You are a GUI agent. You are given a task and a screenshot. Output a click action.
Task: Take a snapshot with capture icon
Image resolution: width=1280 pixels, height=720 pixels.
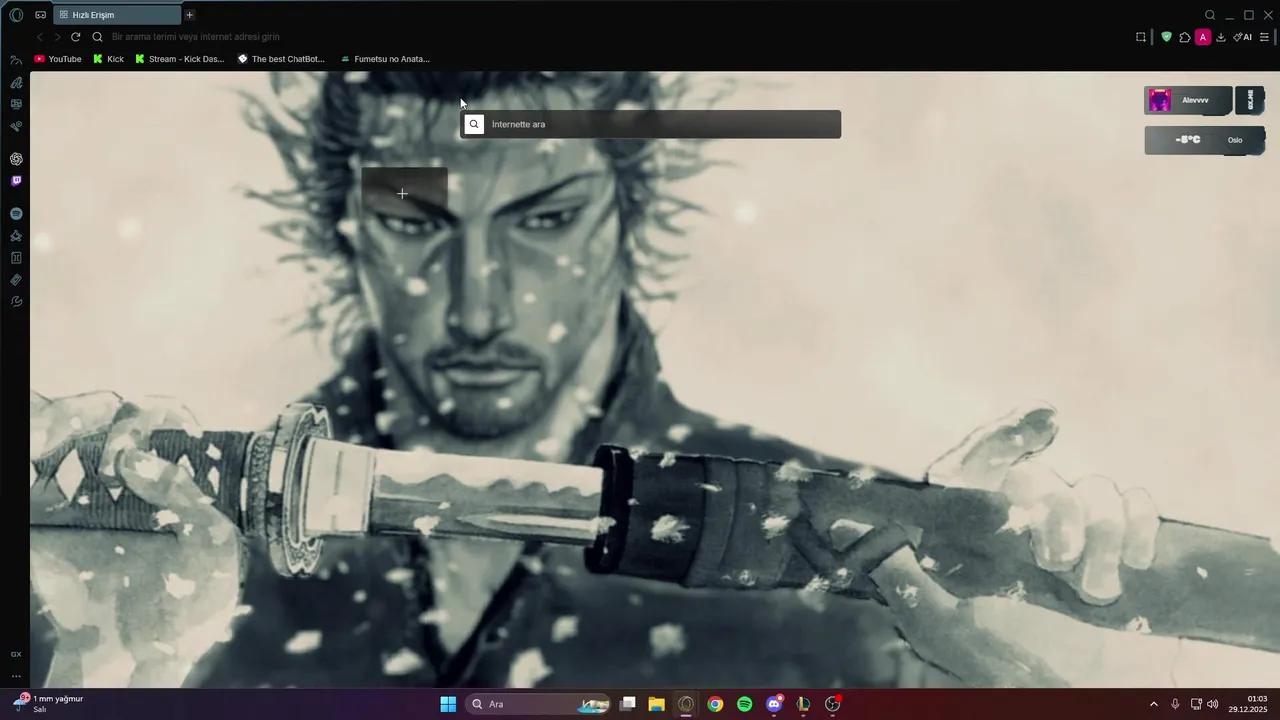click(1141, 37)
